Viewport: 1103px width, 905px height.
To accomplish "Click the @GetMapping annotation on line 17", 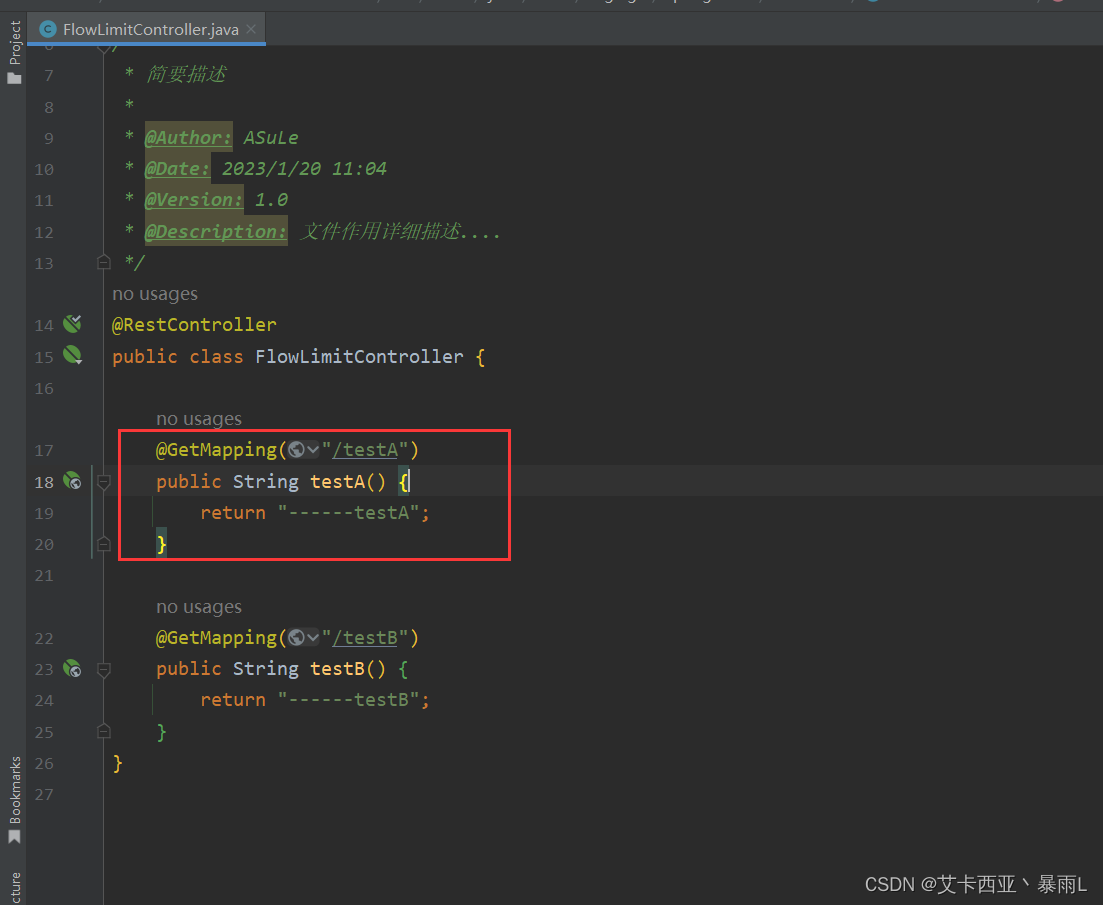I will pos(217,449).
